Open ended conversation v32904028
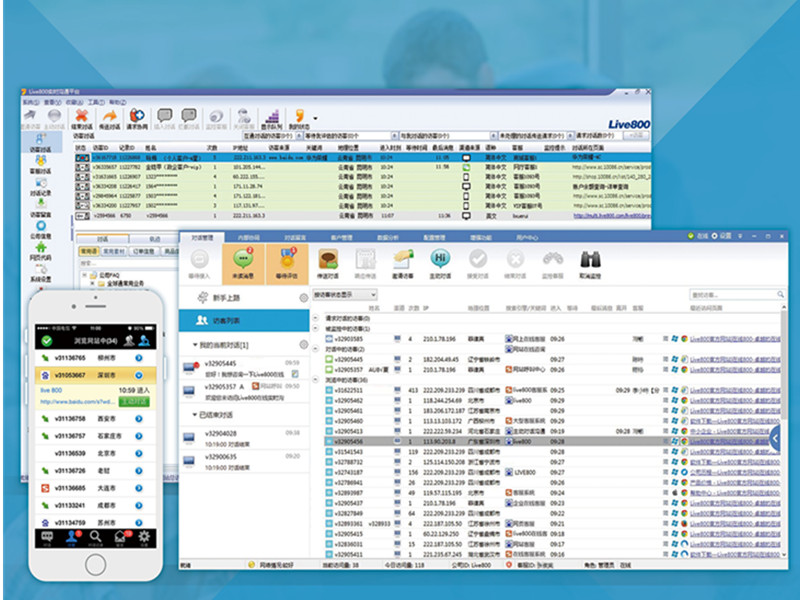This screenshot has width=800, height=600. [x=244, y=438]
